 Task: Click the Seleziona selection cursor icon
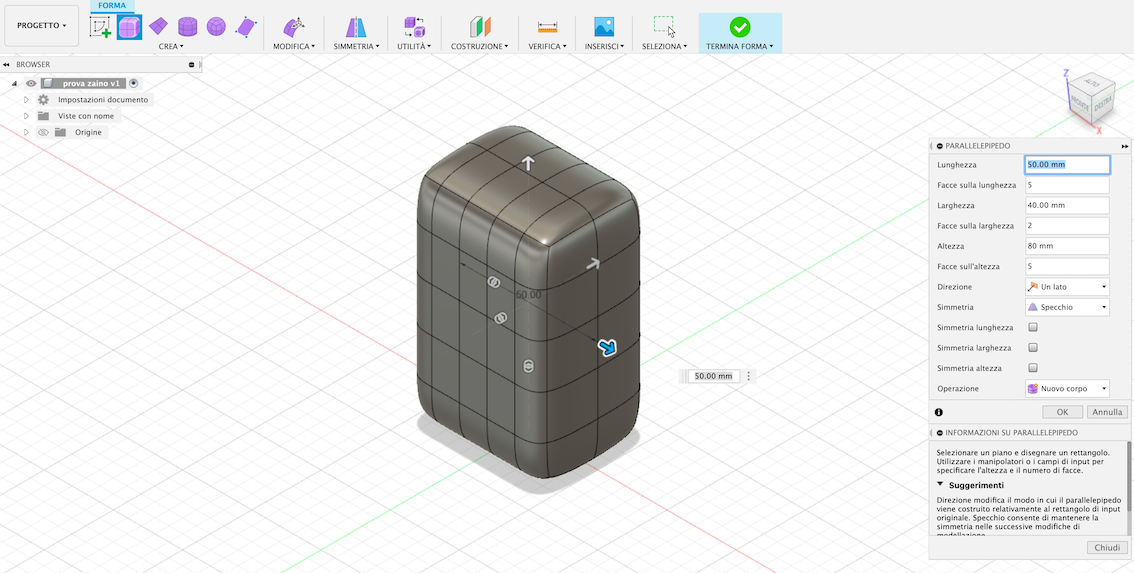pos(665,27)
